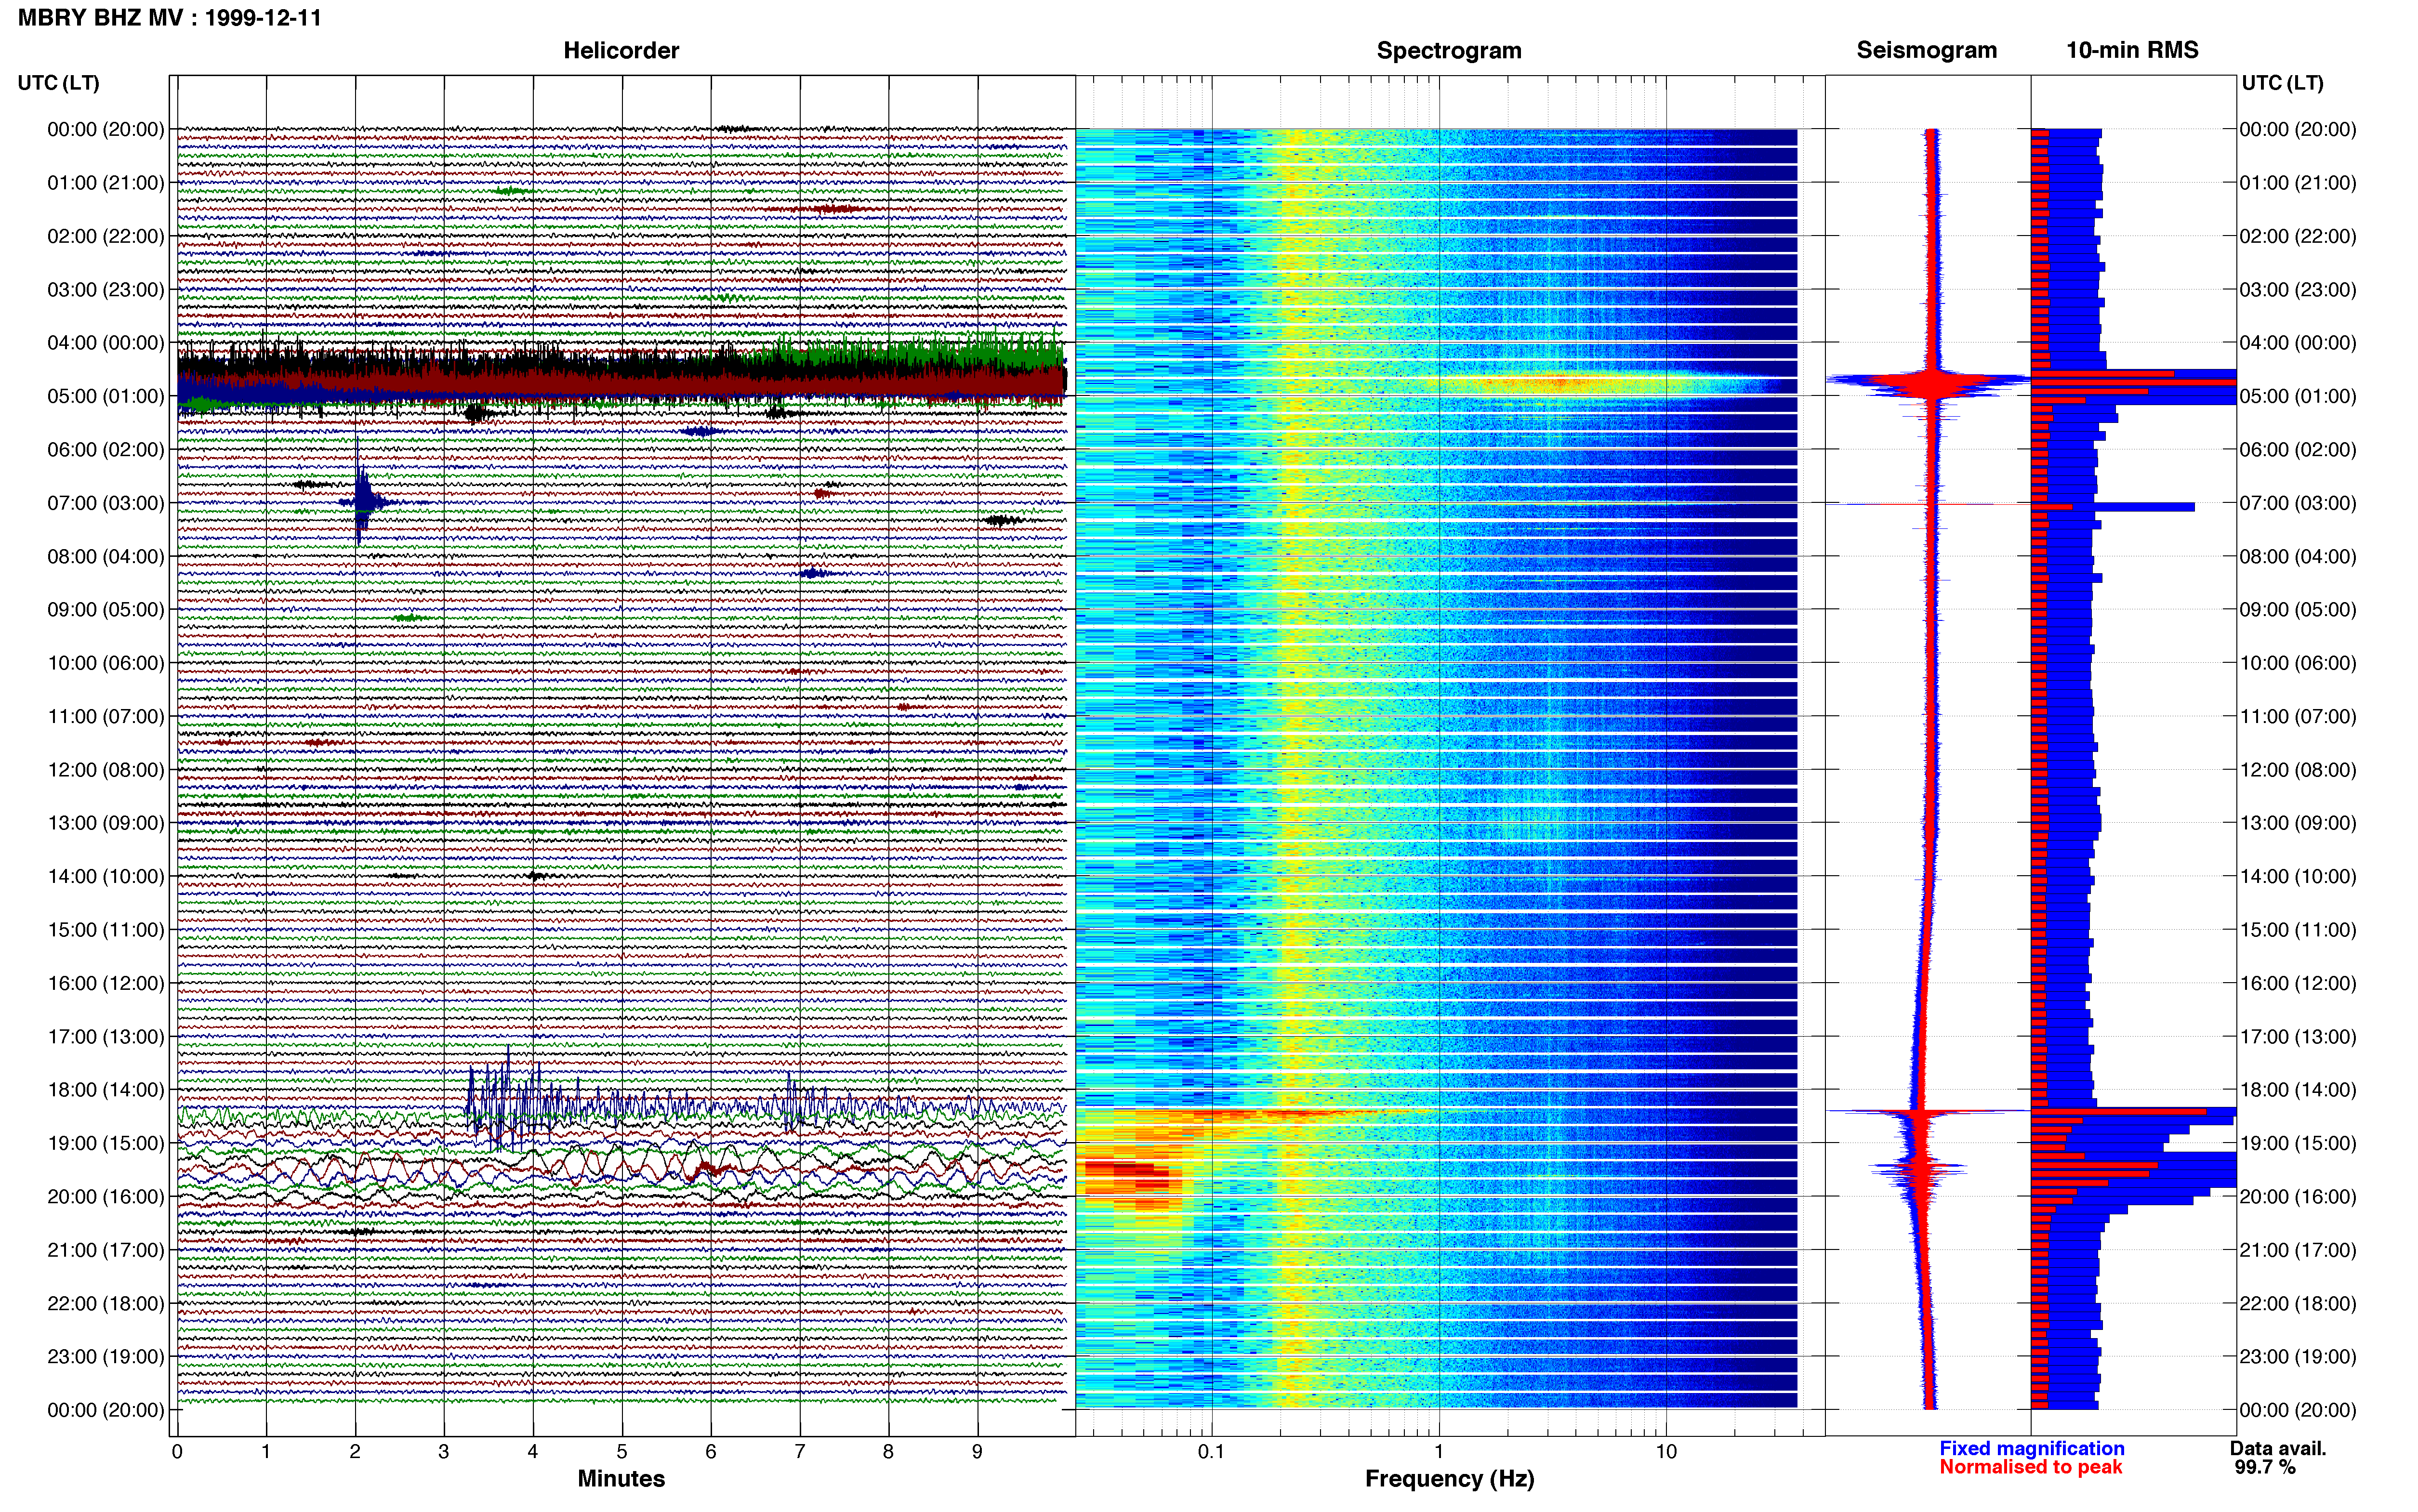2418x1512 pixels.
Task: Click the right time label 22:00 (18:00)
Action: (2298, 1303)
